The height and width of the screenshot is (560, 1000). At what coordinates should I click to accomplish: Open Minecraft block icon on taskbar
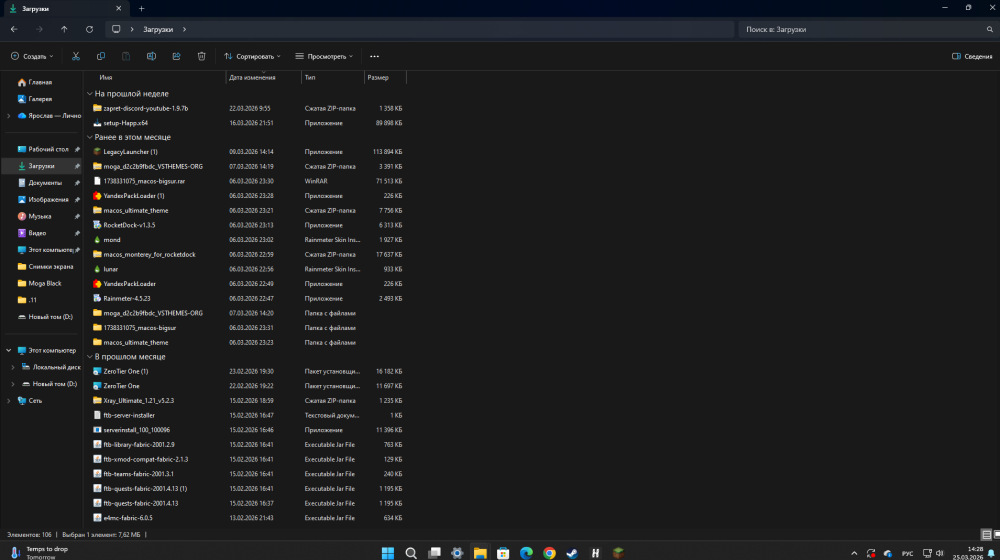click(618, 552)
